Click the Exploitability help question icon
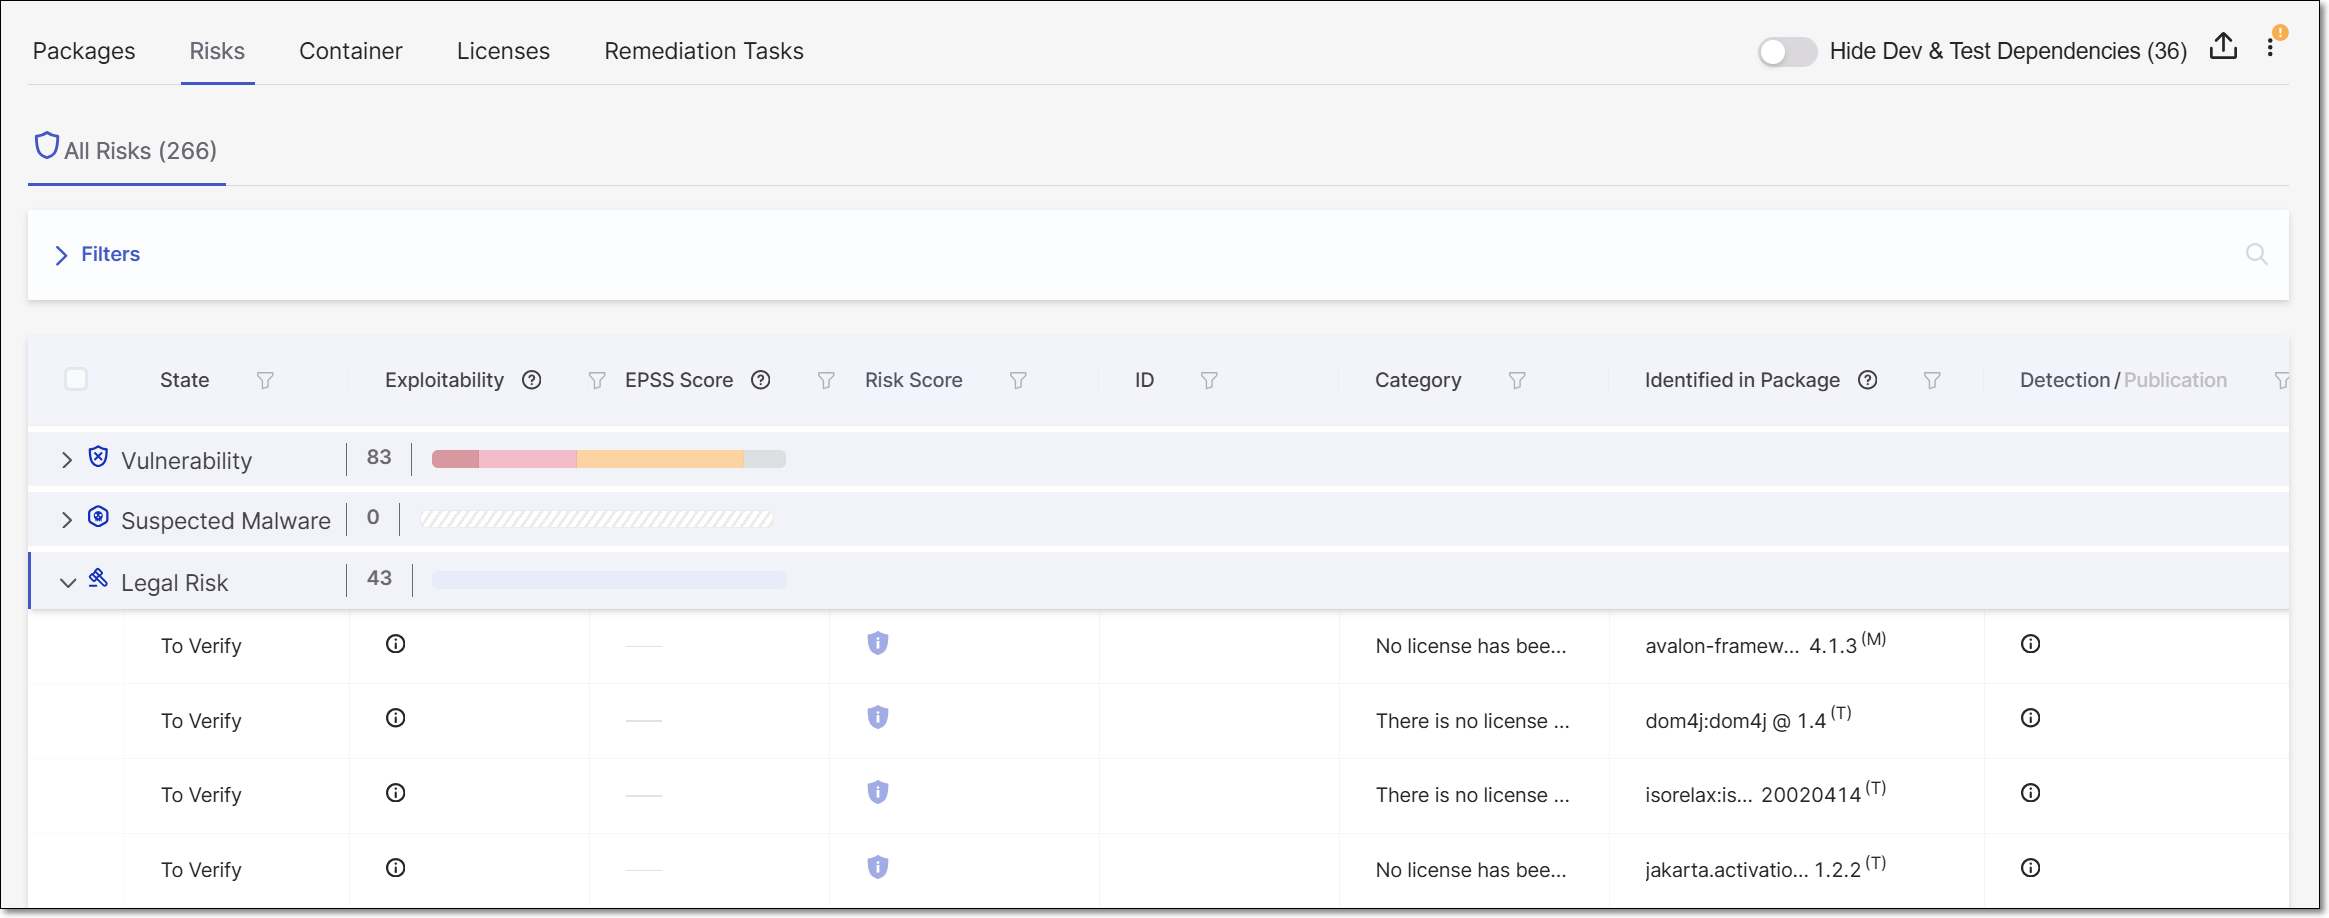Image resolution: width=2329 pixels, height=918 pixels. click(x=532, y=380)
